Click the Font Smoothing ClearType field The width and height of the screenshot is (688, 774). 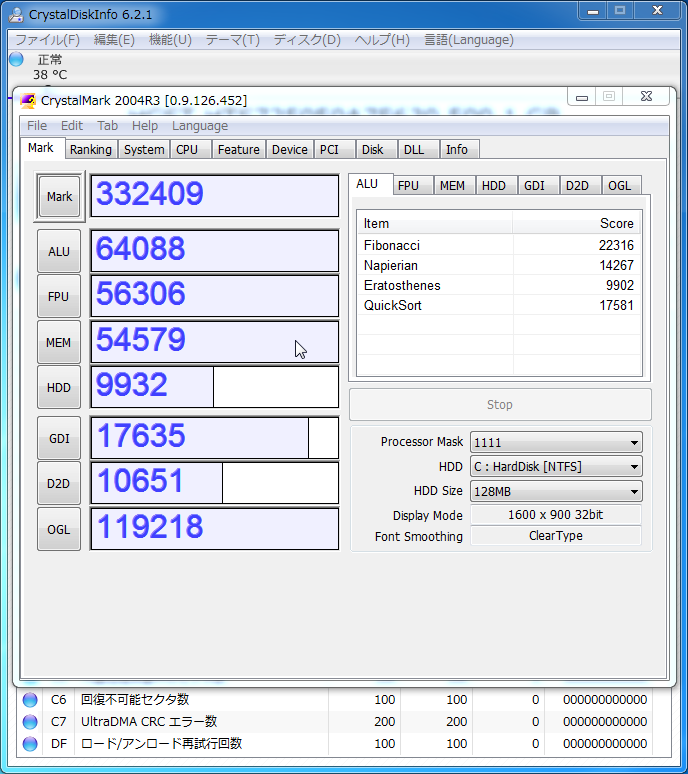coord(556,536)
